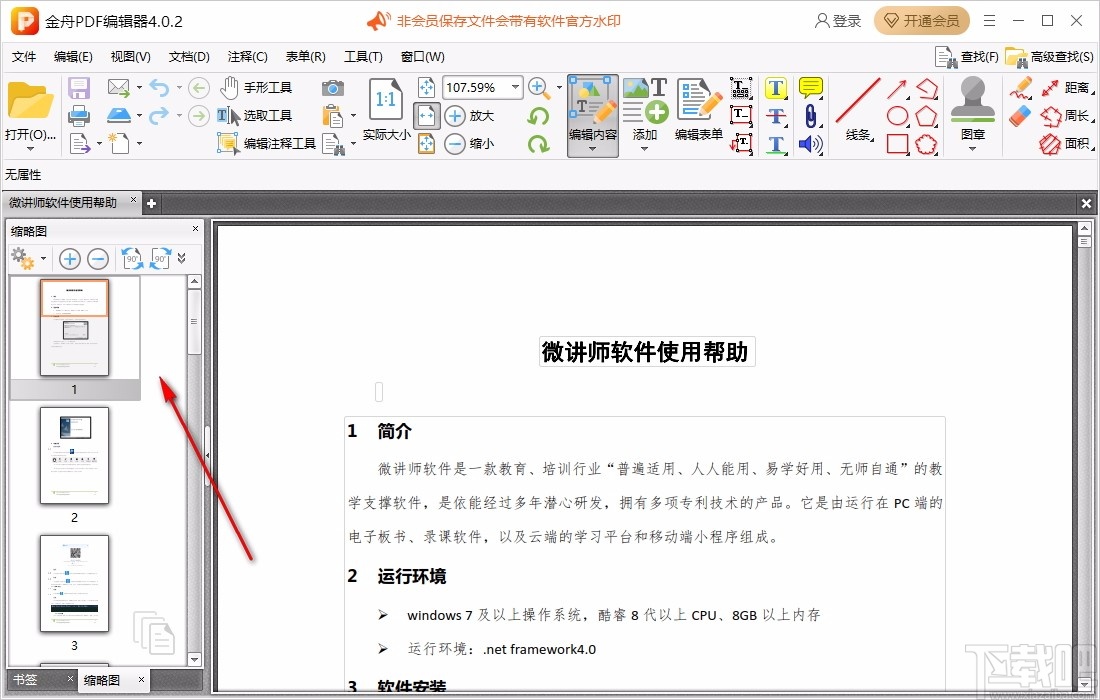Screen dimensions: 1100x700
Task: Switch to the 书签 tab at bottom
Action: [27, 679]
